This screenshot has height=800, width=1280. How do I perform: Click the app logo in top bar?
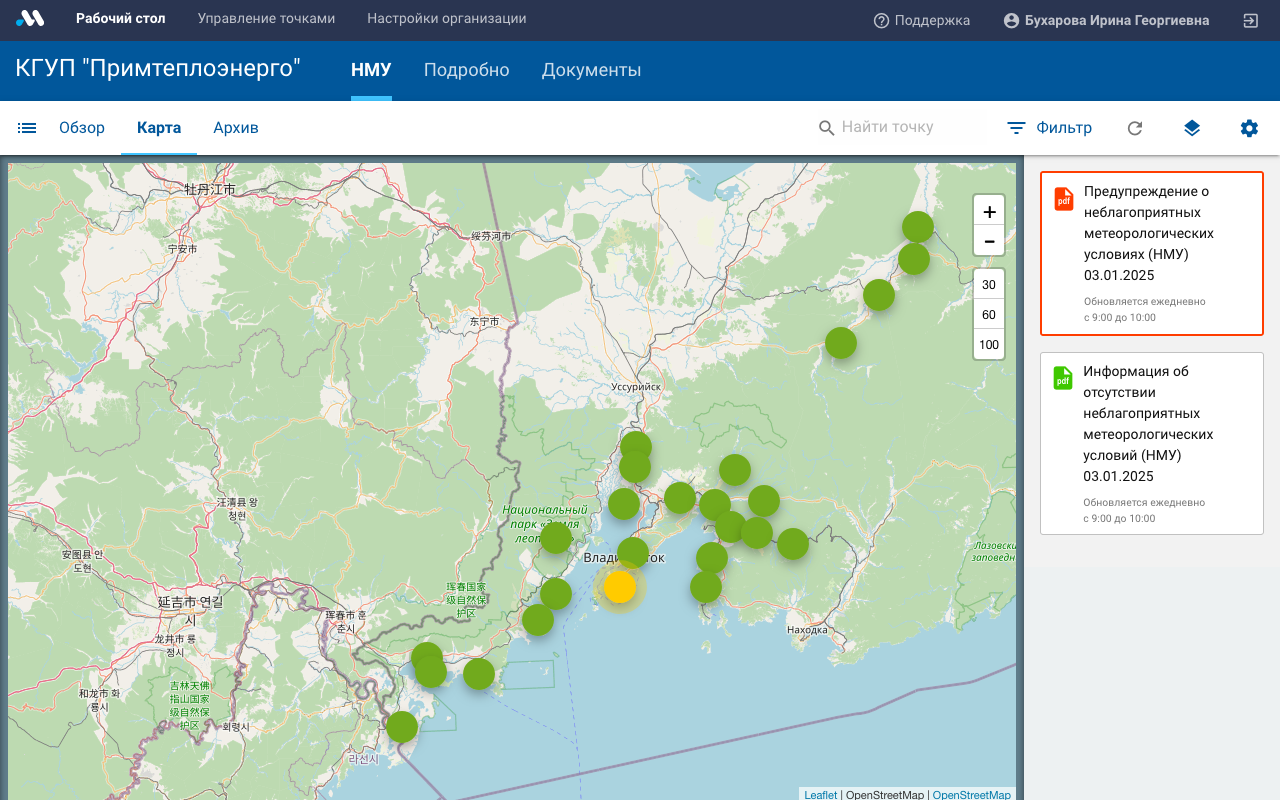click(30, 19)
